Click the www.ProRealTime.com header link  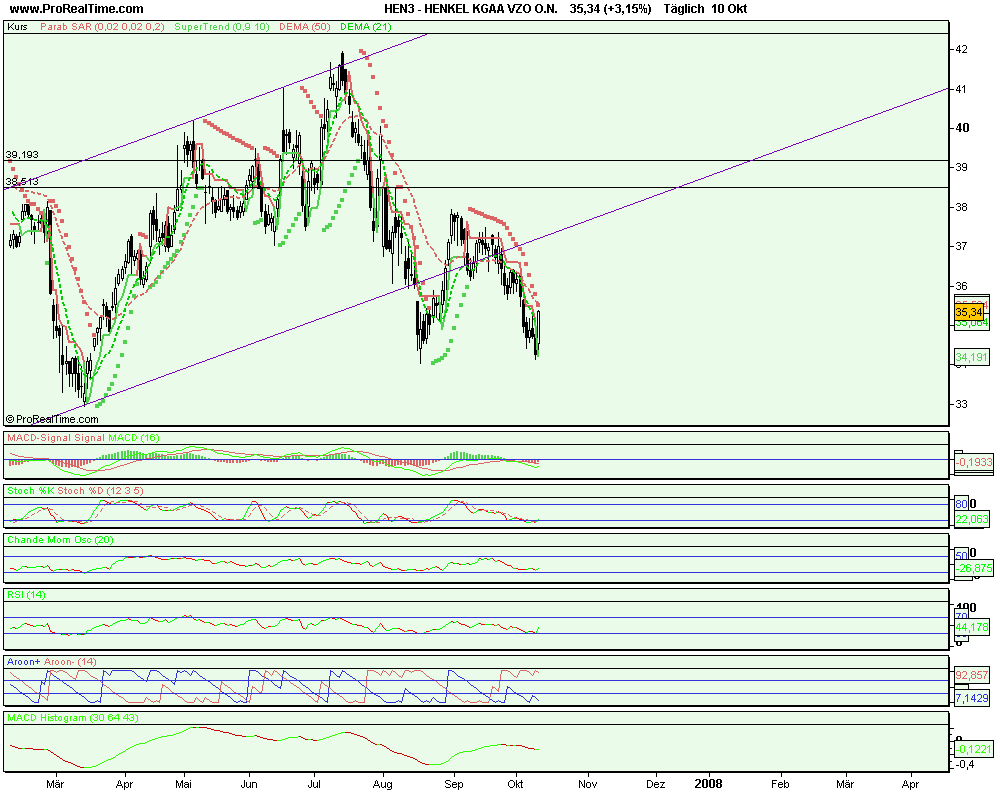(x=77, y=9)
